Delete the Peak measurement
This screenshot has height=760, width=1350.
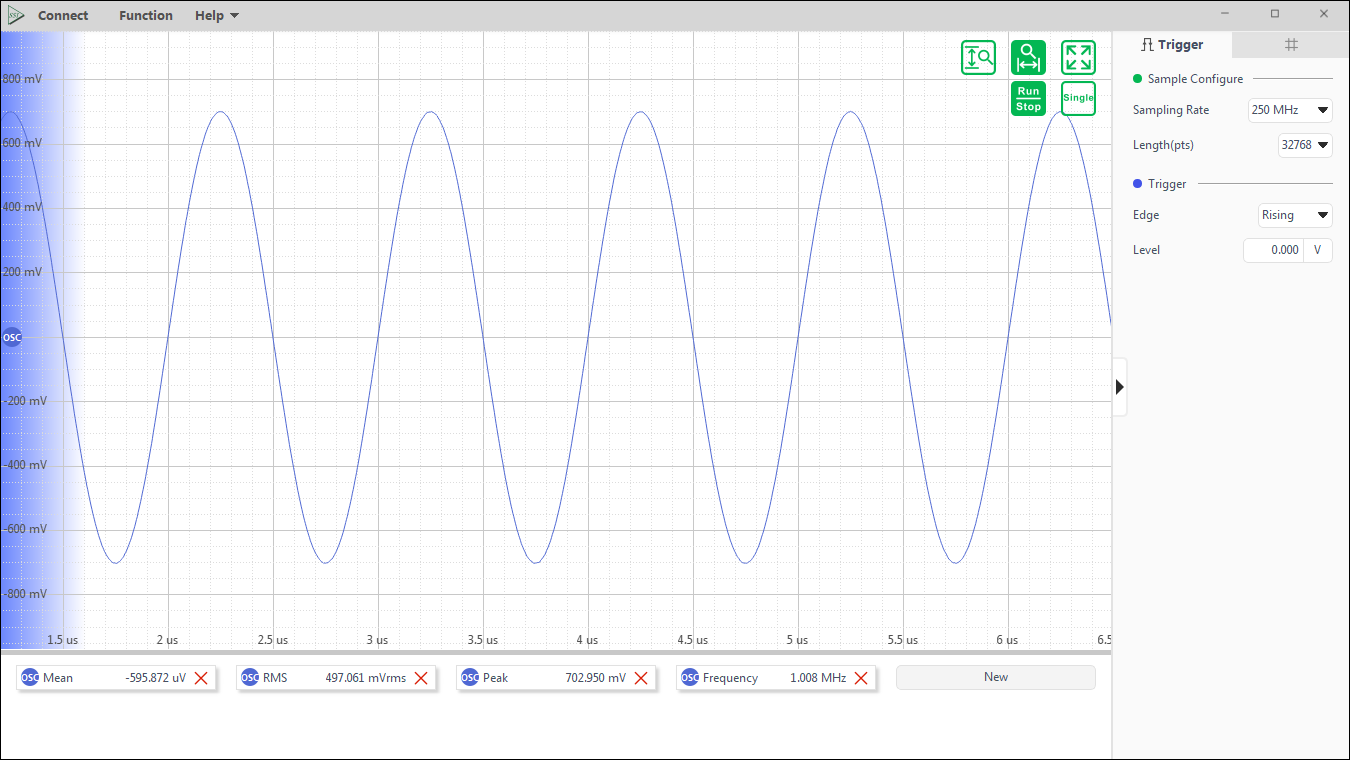click(x=641, y=678)
